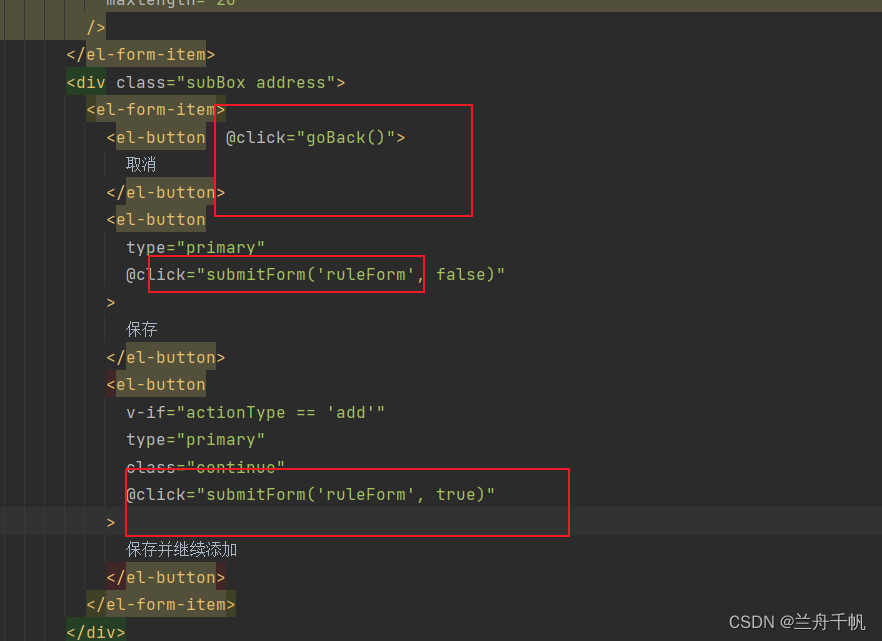The image size is (882, 641).
Task: Place cursor on the 取消 button label text
Action: 141,165
